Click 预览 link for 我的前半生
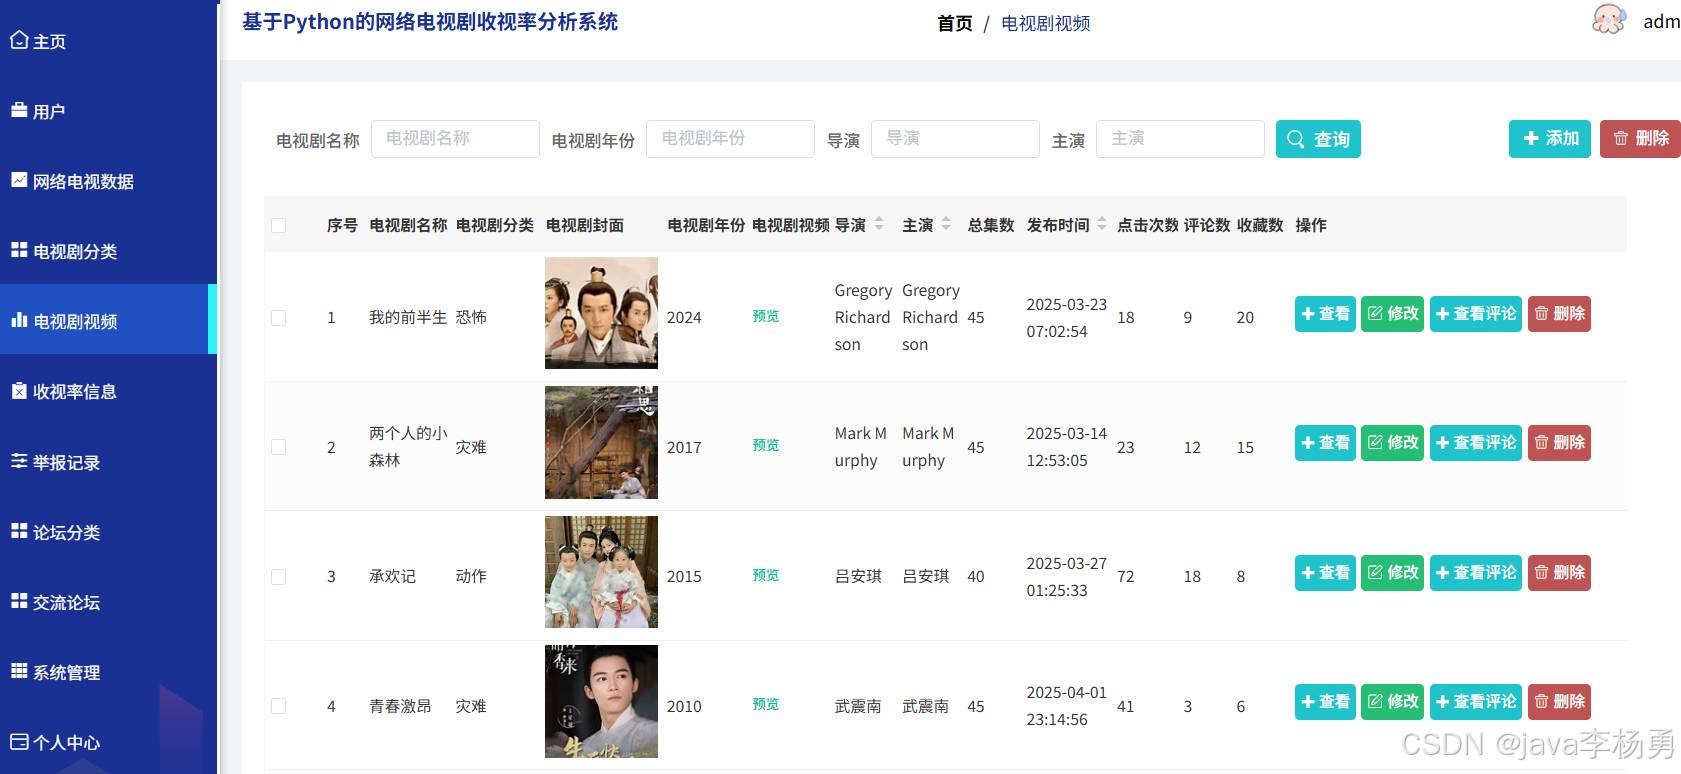Image resolution: width=1681 pixels, height=774 pixels. (766, 316)
